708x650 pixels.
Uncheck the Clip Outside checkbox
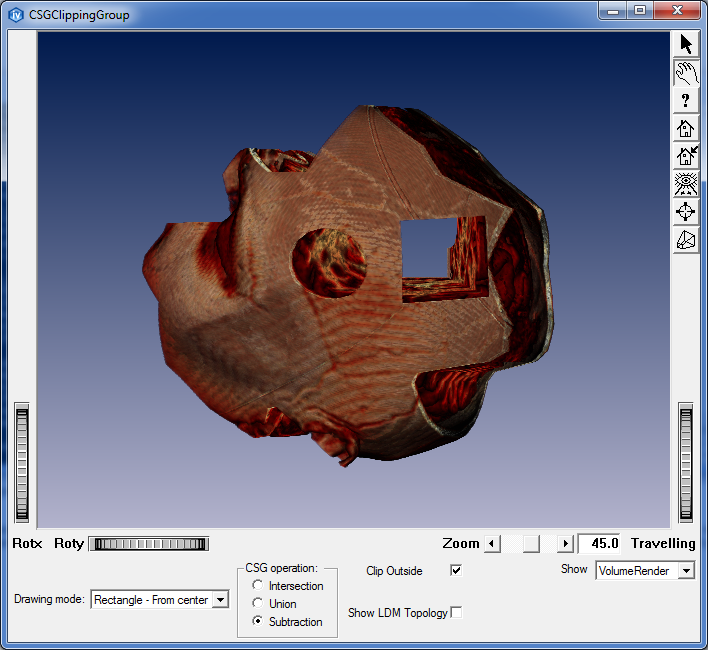(456, 571)
